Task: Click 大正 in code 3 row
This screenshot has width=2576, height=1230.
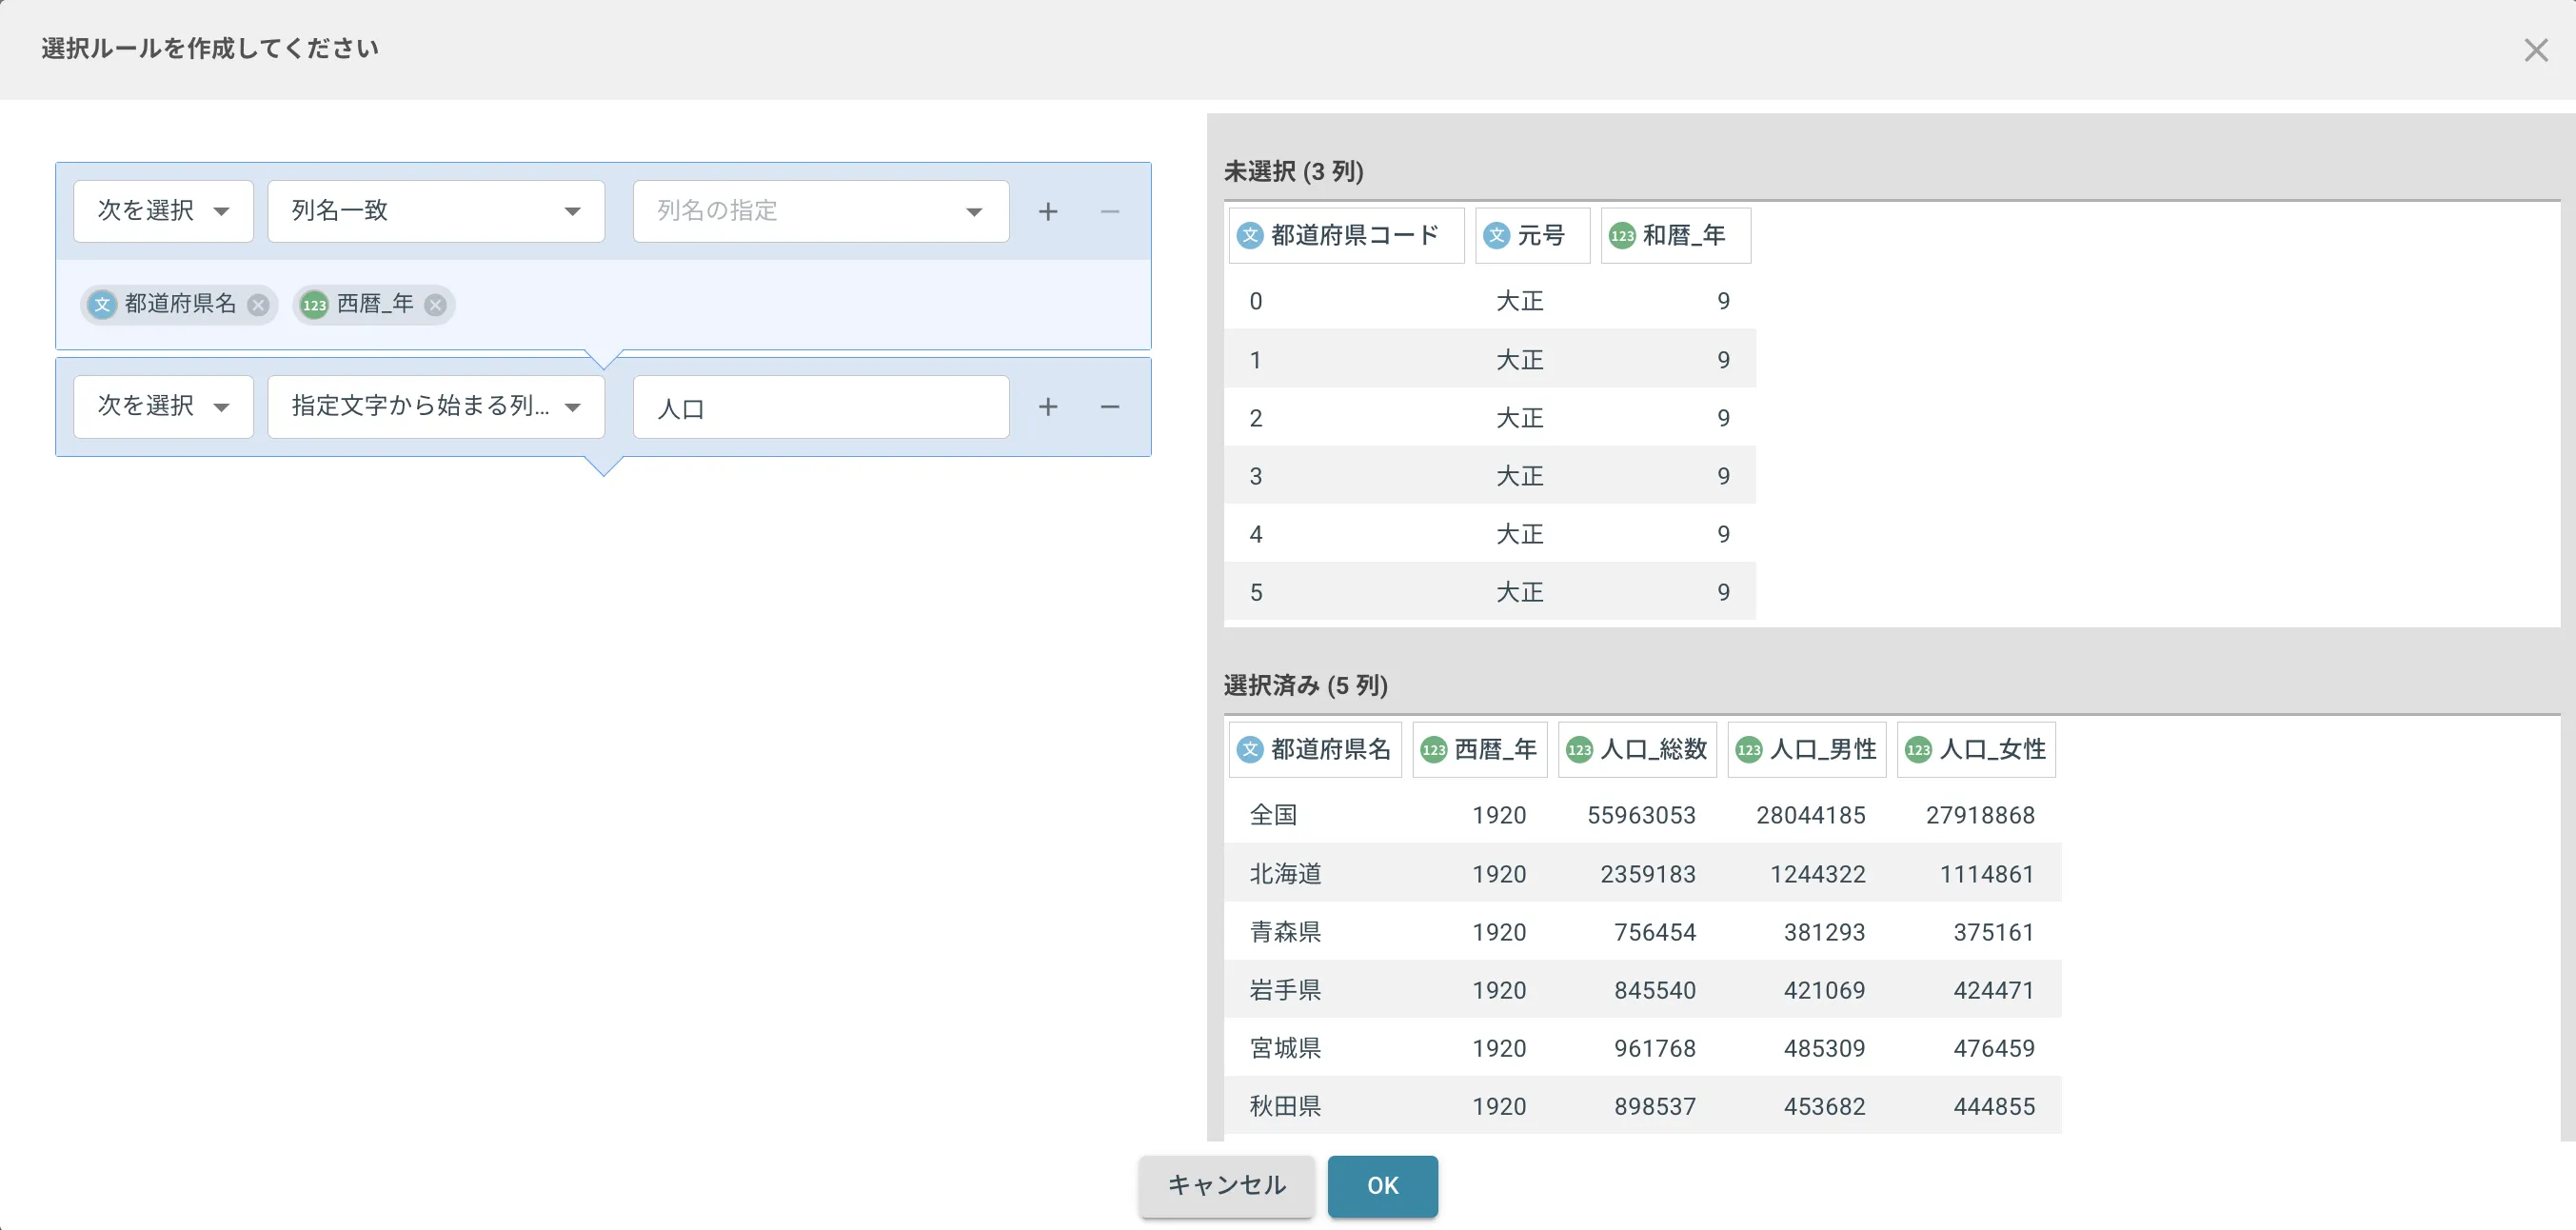Action: [x=1519, y=476]
